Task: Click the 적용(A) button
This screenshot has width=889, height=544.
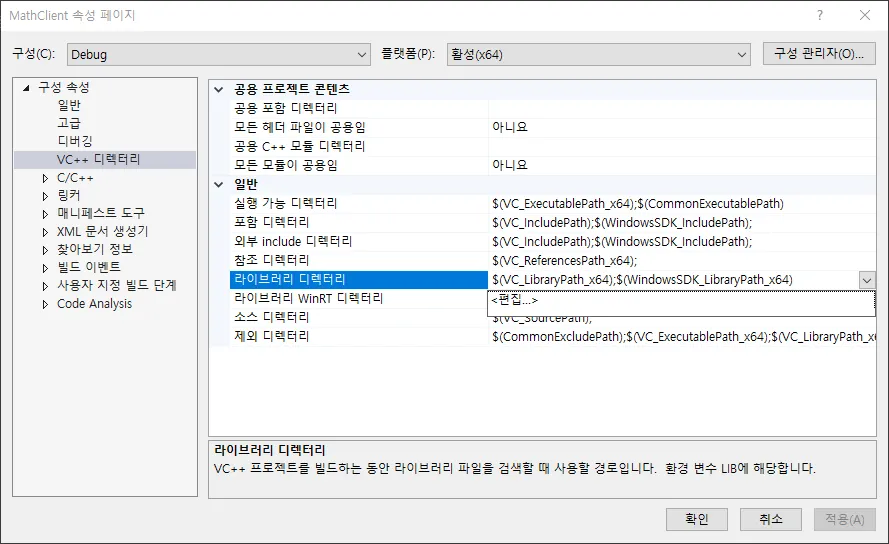Action: [x=845, y=519]
